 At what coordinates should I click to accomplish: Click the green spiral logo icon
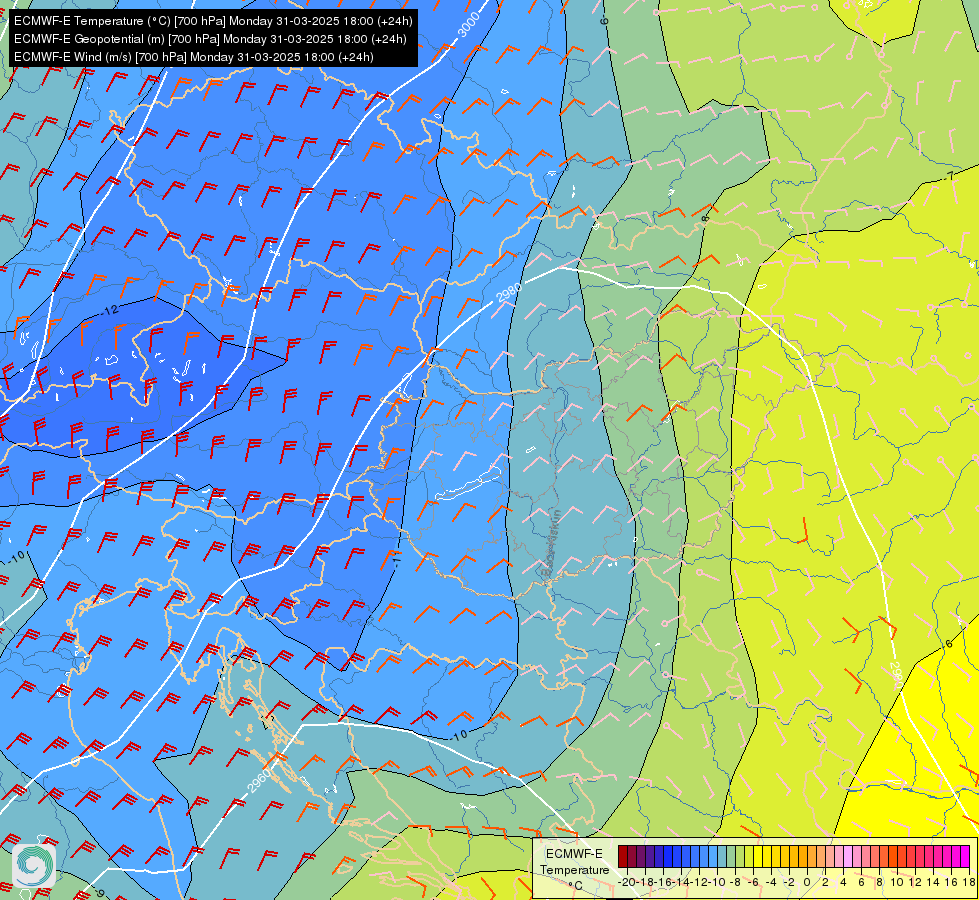34,864
